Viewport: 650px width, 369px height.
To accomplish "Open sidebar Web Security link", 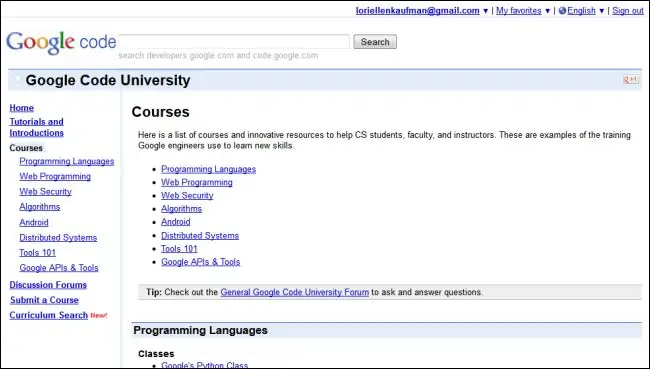I will (46, 192).
